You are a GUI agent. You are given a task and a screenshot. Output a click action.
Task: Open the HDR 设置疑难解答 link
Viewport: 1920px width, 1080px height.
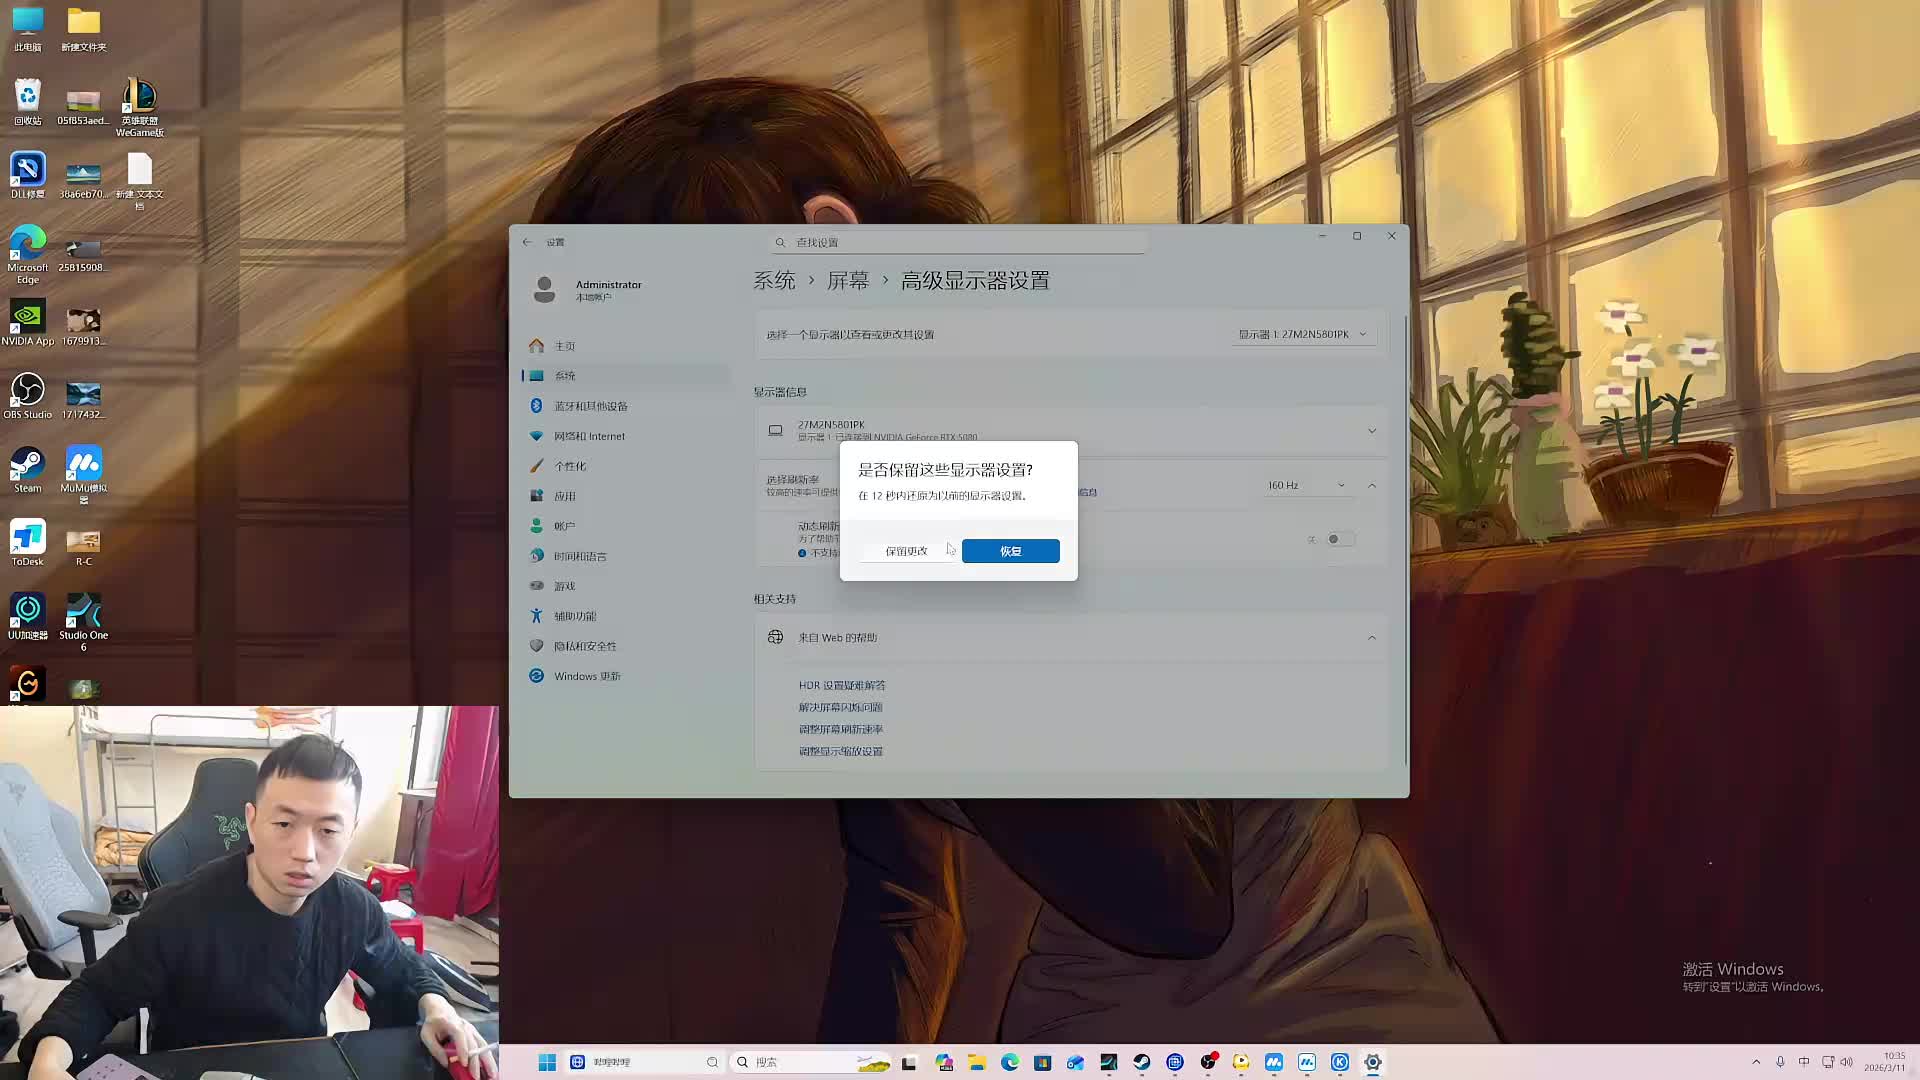coord(841,685)
